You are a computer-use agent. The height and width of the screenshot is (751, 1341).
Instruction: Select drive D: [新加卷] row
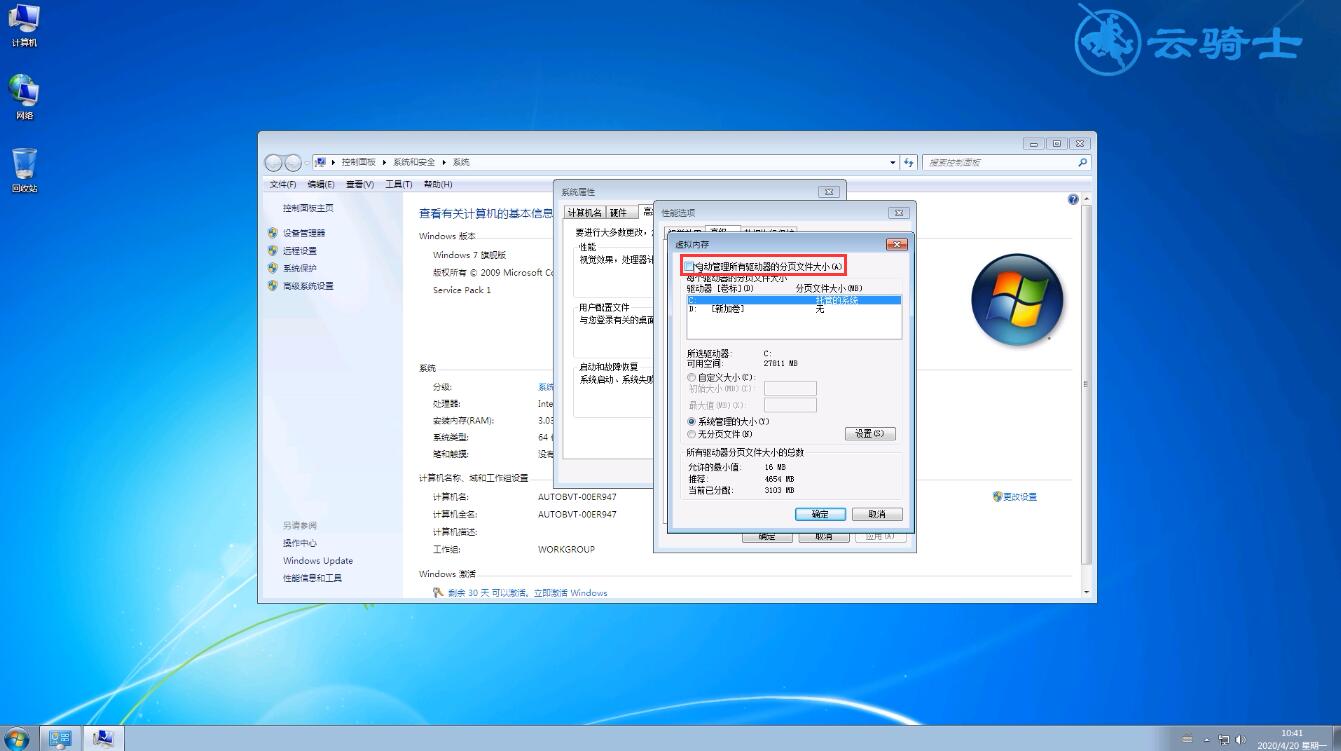794,309
